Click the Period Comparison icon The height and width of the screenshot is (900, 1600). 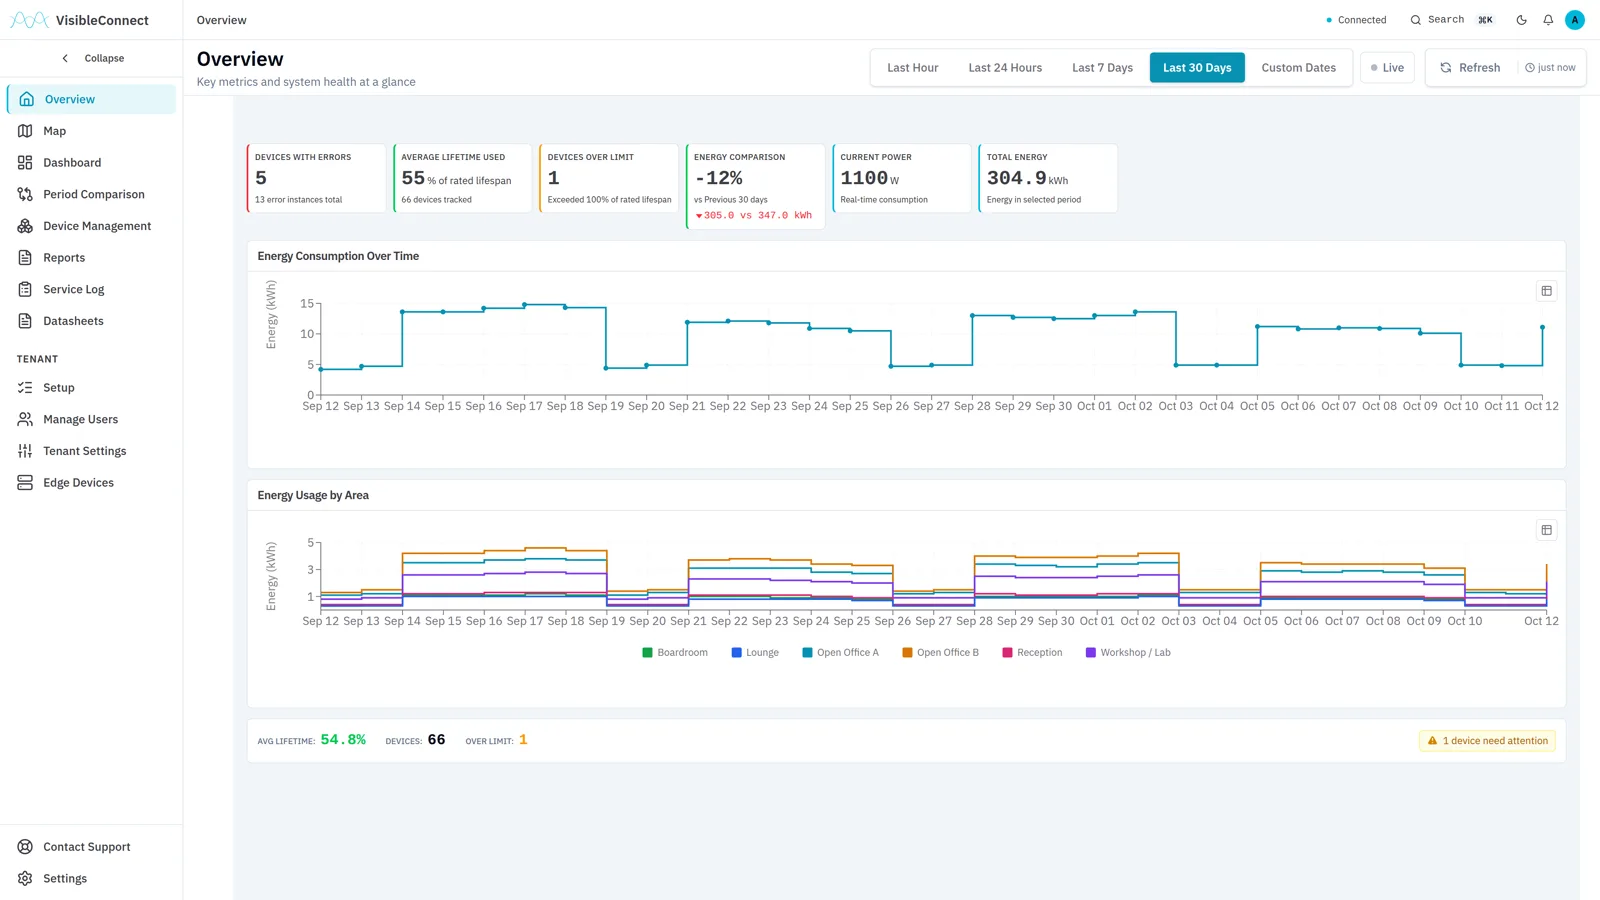(25, 194)
